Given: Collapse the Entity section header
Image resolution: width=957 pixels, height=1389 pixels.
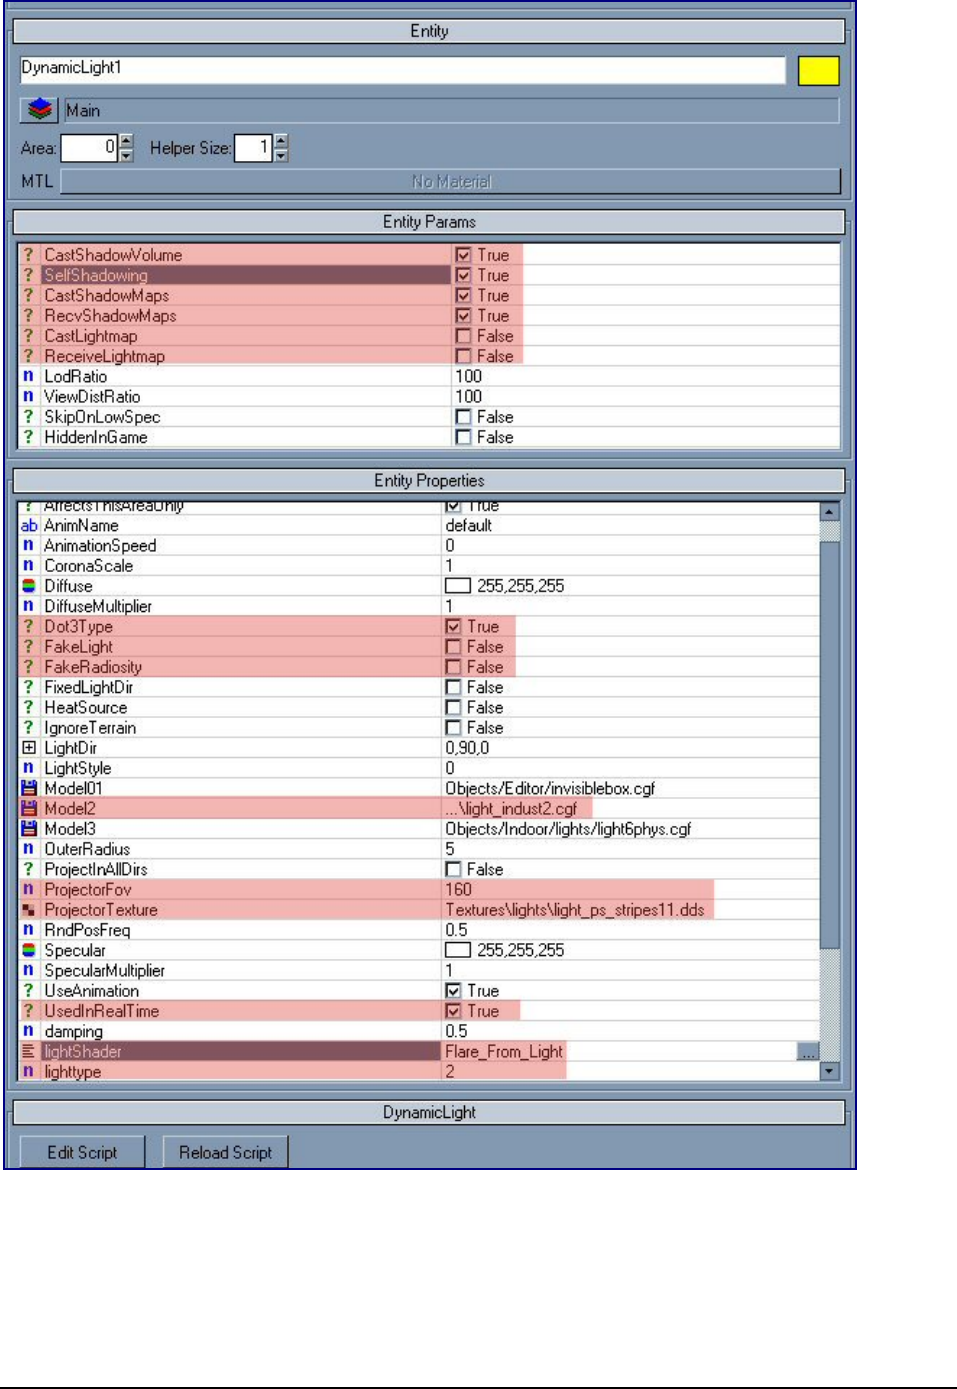Looking at the screenshot, I should (x=429, y=31).
